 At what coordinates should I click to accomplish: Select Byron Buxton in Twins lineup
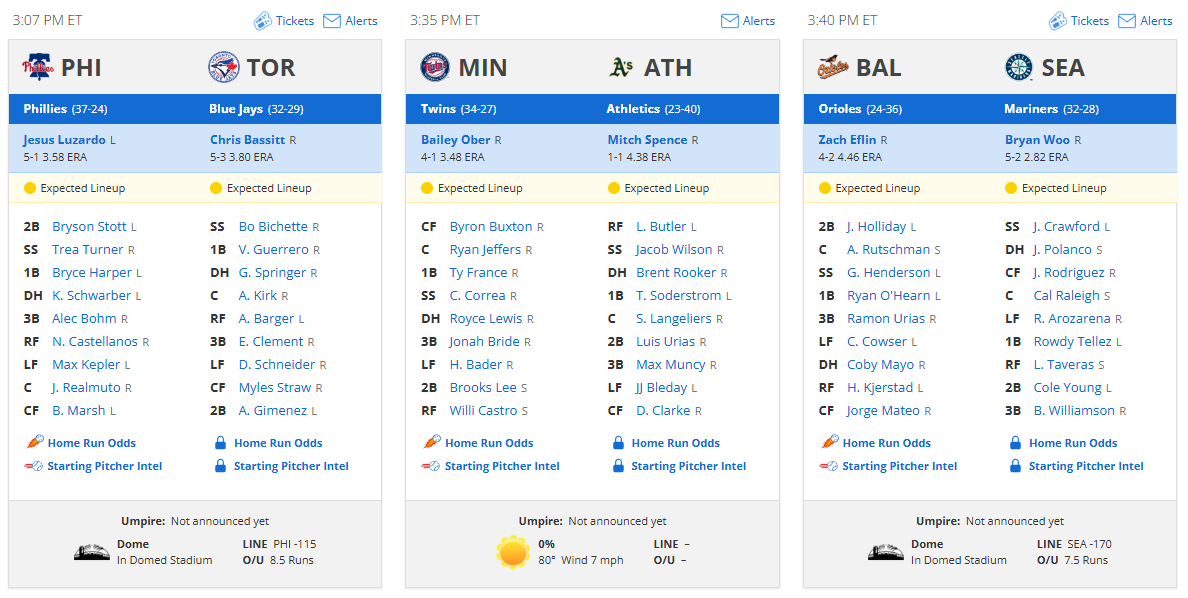tap(491, 227)
